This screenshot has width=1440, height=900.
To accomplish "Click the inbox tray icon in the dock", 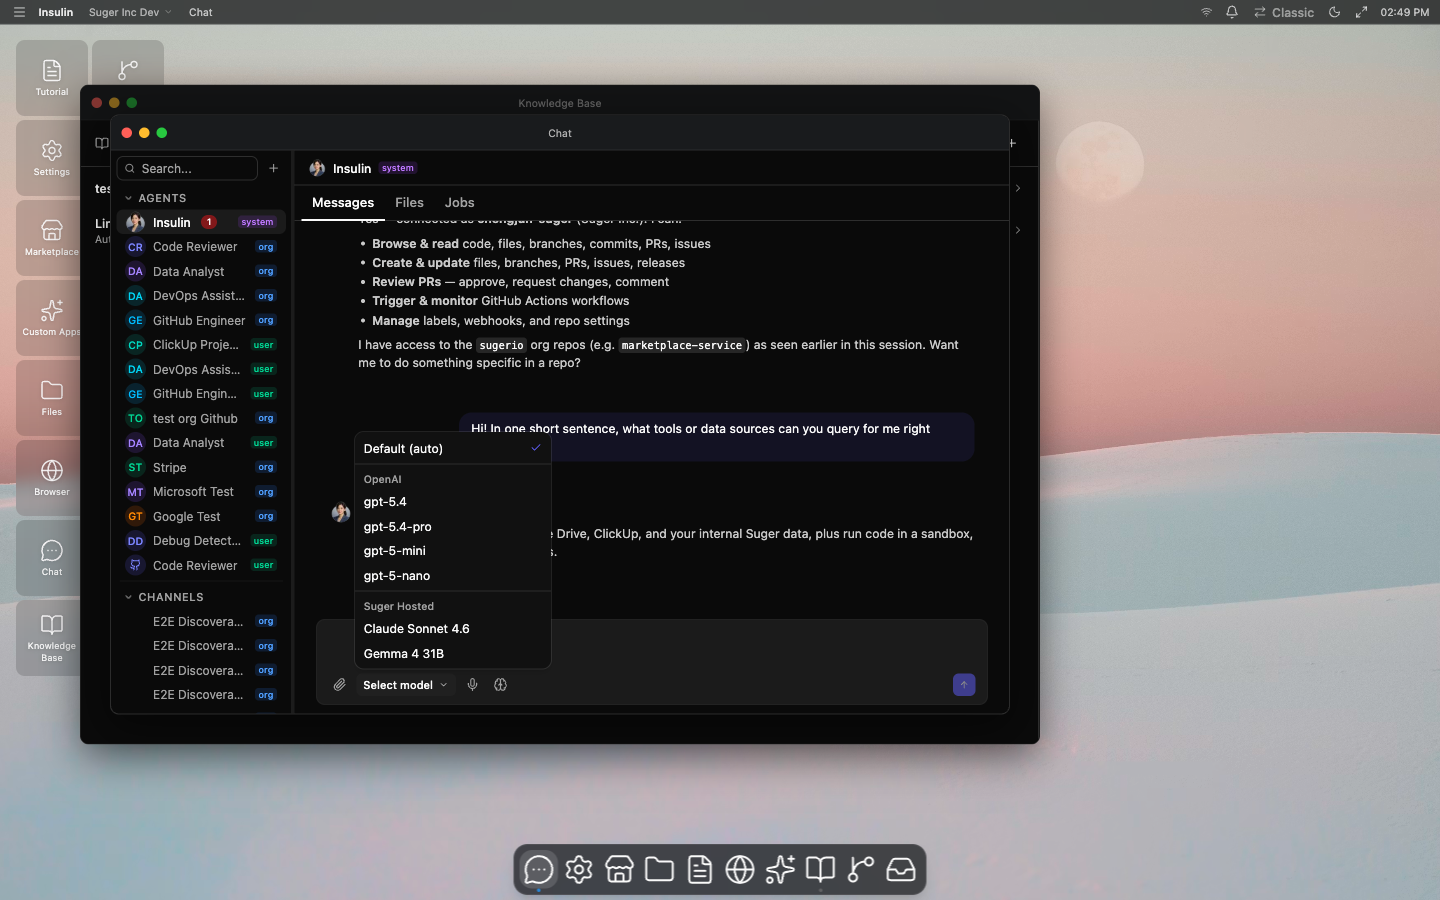I will point(901,870).
